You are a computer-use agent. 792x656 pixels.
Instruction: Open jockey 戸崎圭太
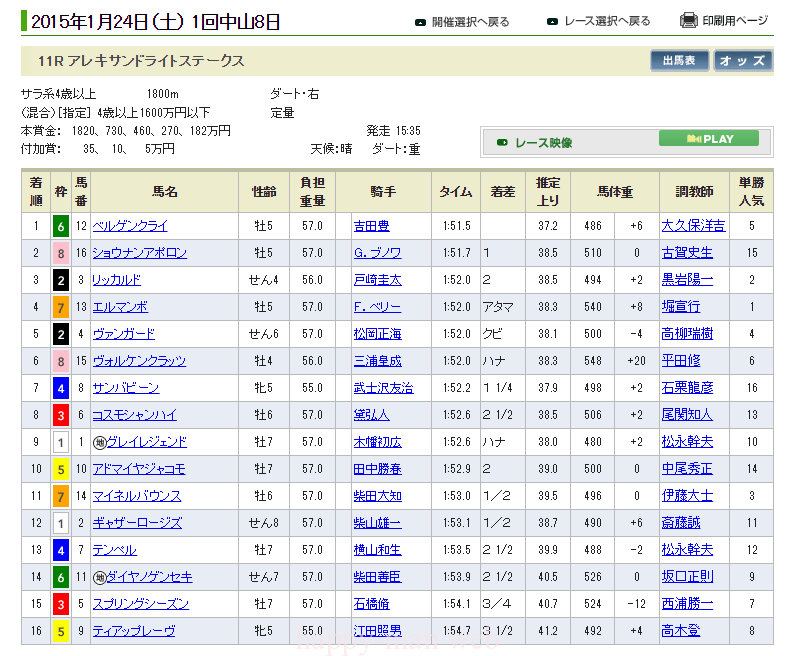377,280
